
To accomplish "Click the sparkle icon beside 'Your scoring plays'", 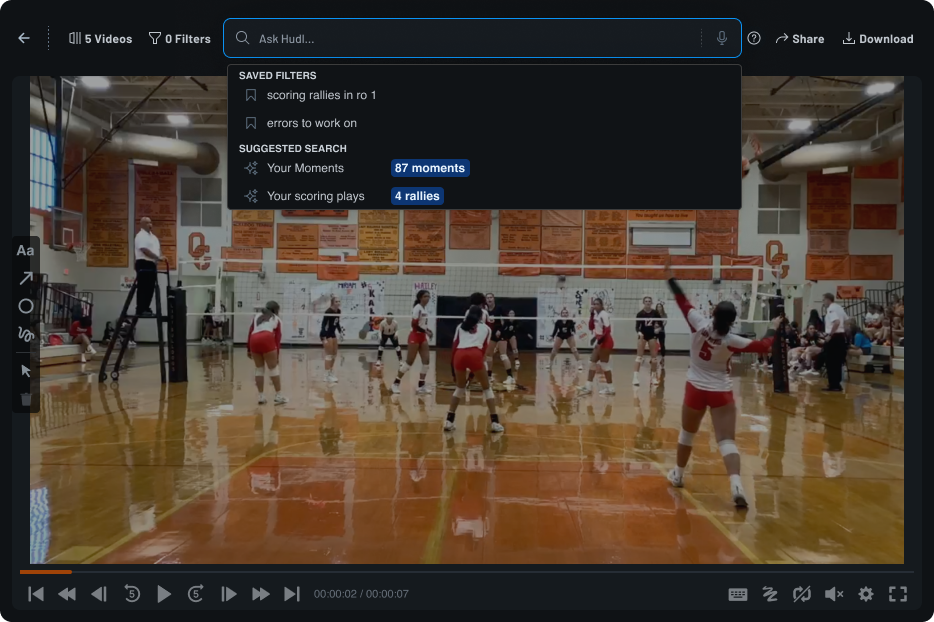I will [251, 196].
